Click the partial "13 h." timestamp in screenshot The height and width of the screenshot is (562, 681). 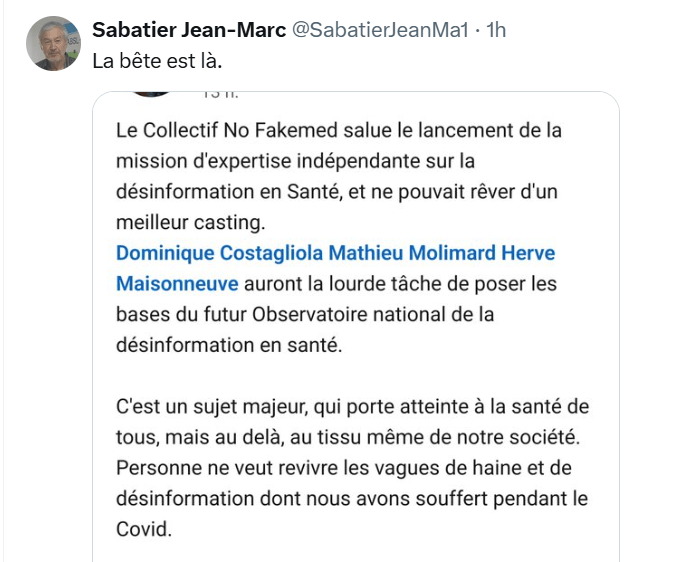(x=220, y=94)
